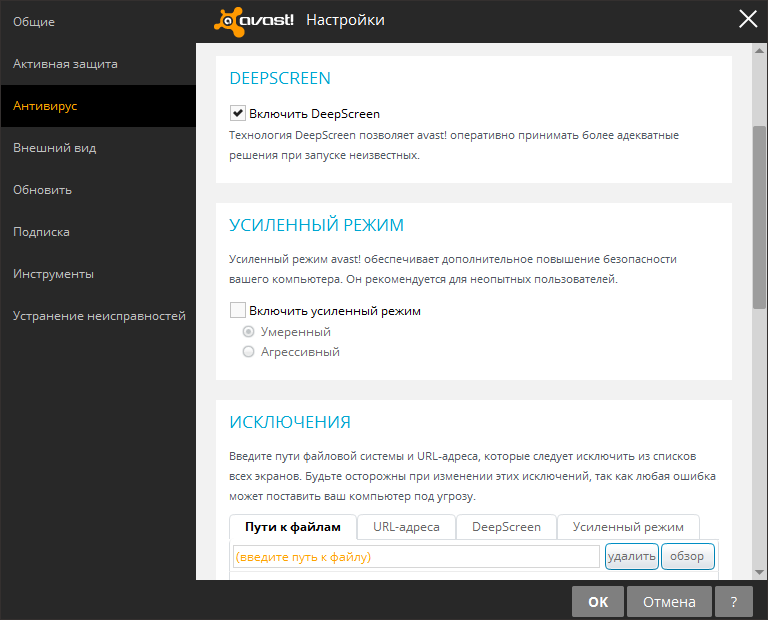Click the DEEPSCREEN section heading
768x620 pixels.
pos(280,78)
